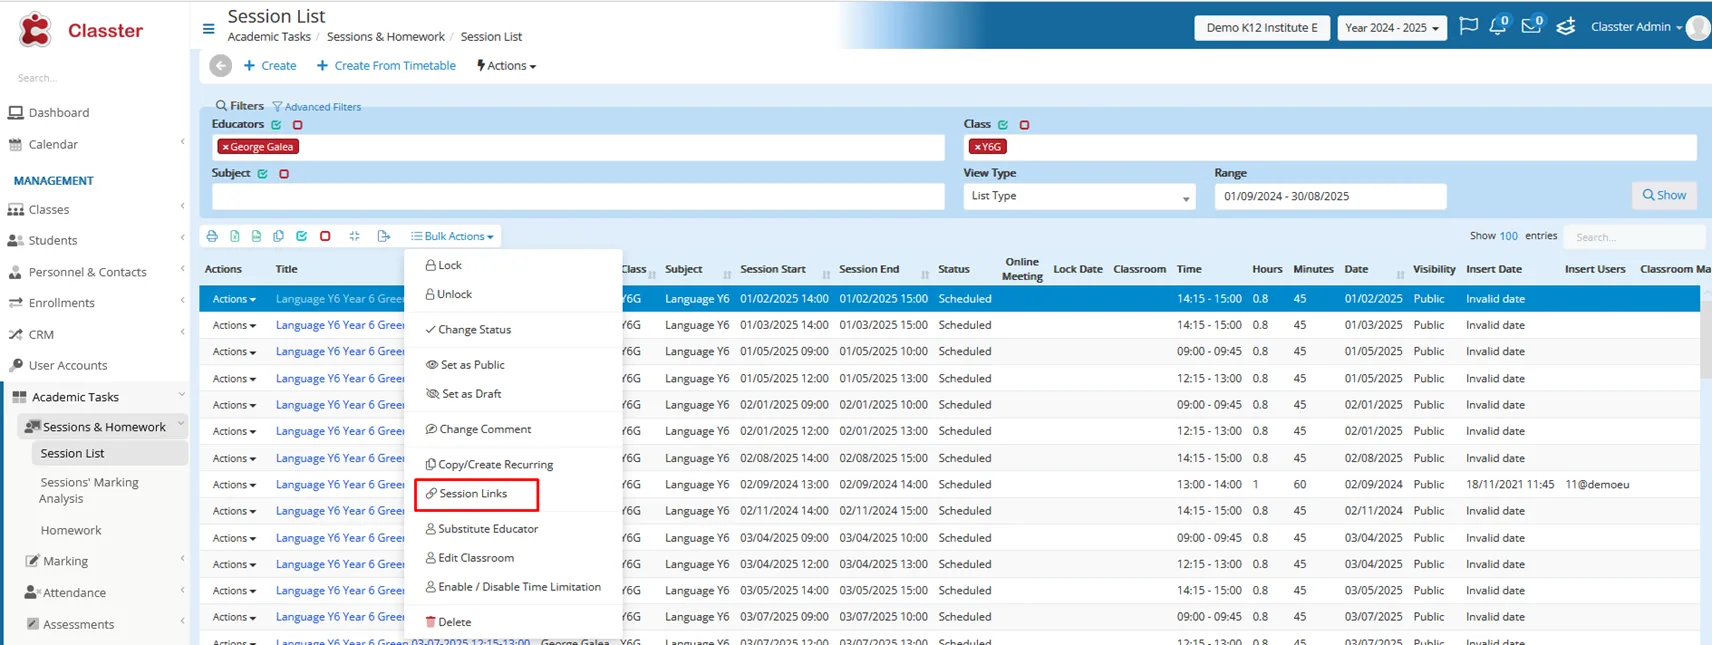Open the flag icon in header
The height and width of the screenshot is (645, 1712).
[1468, 27]
